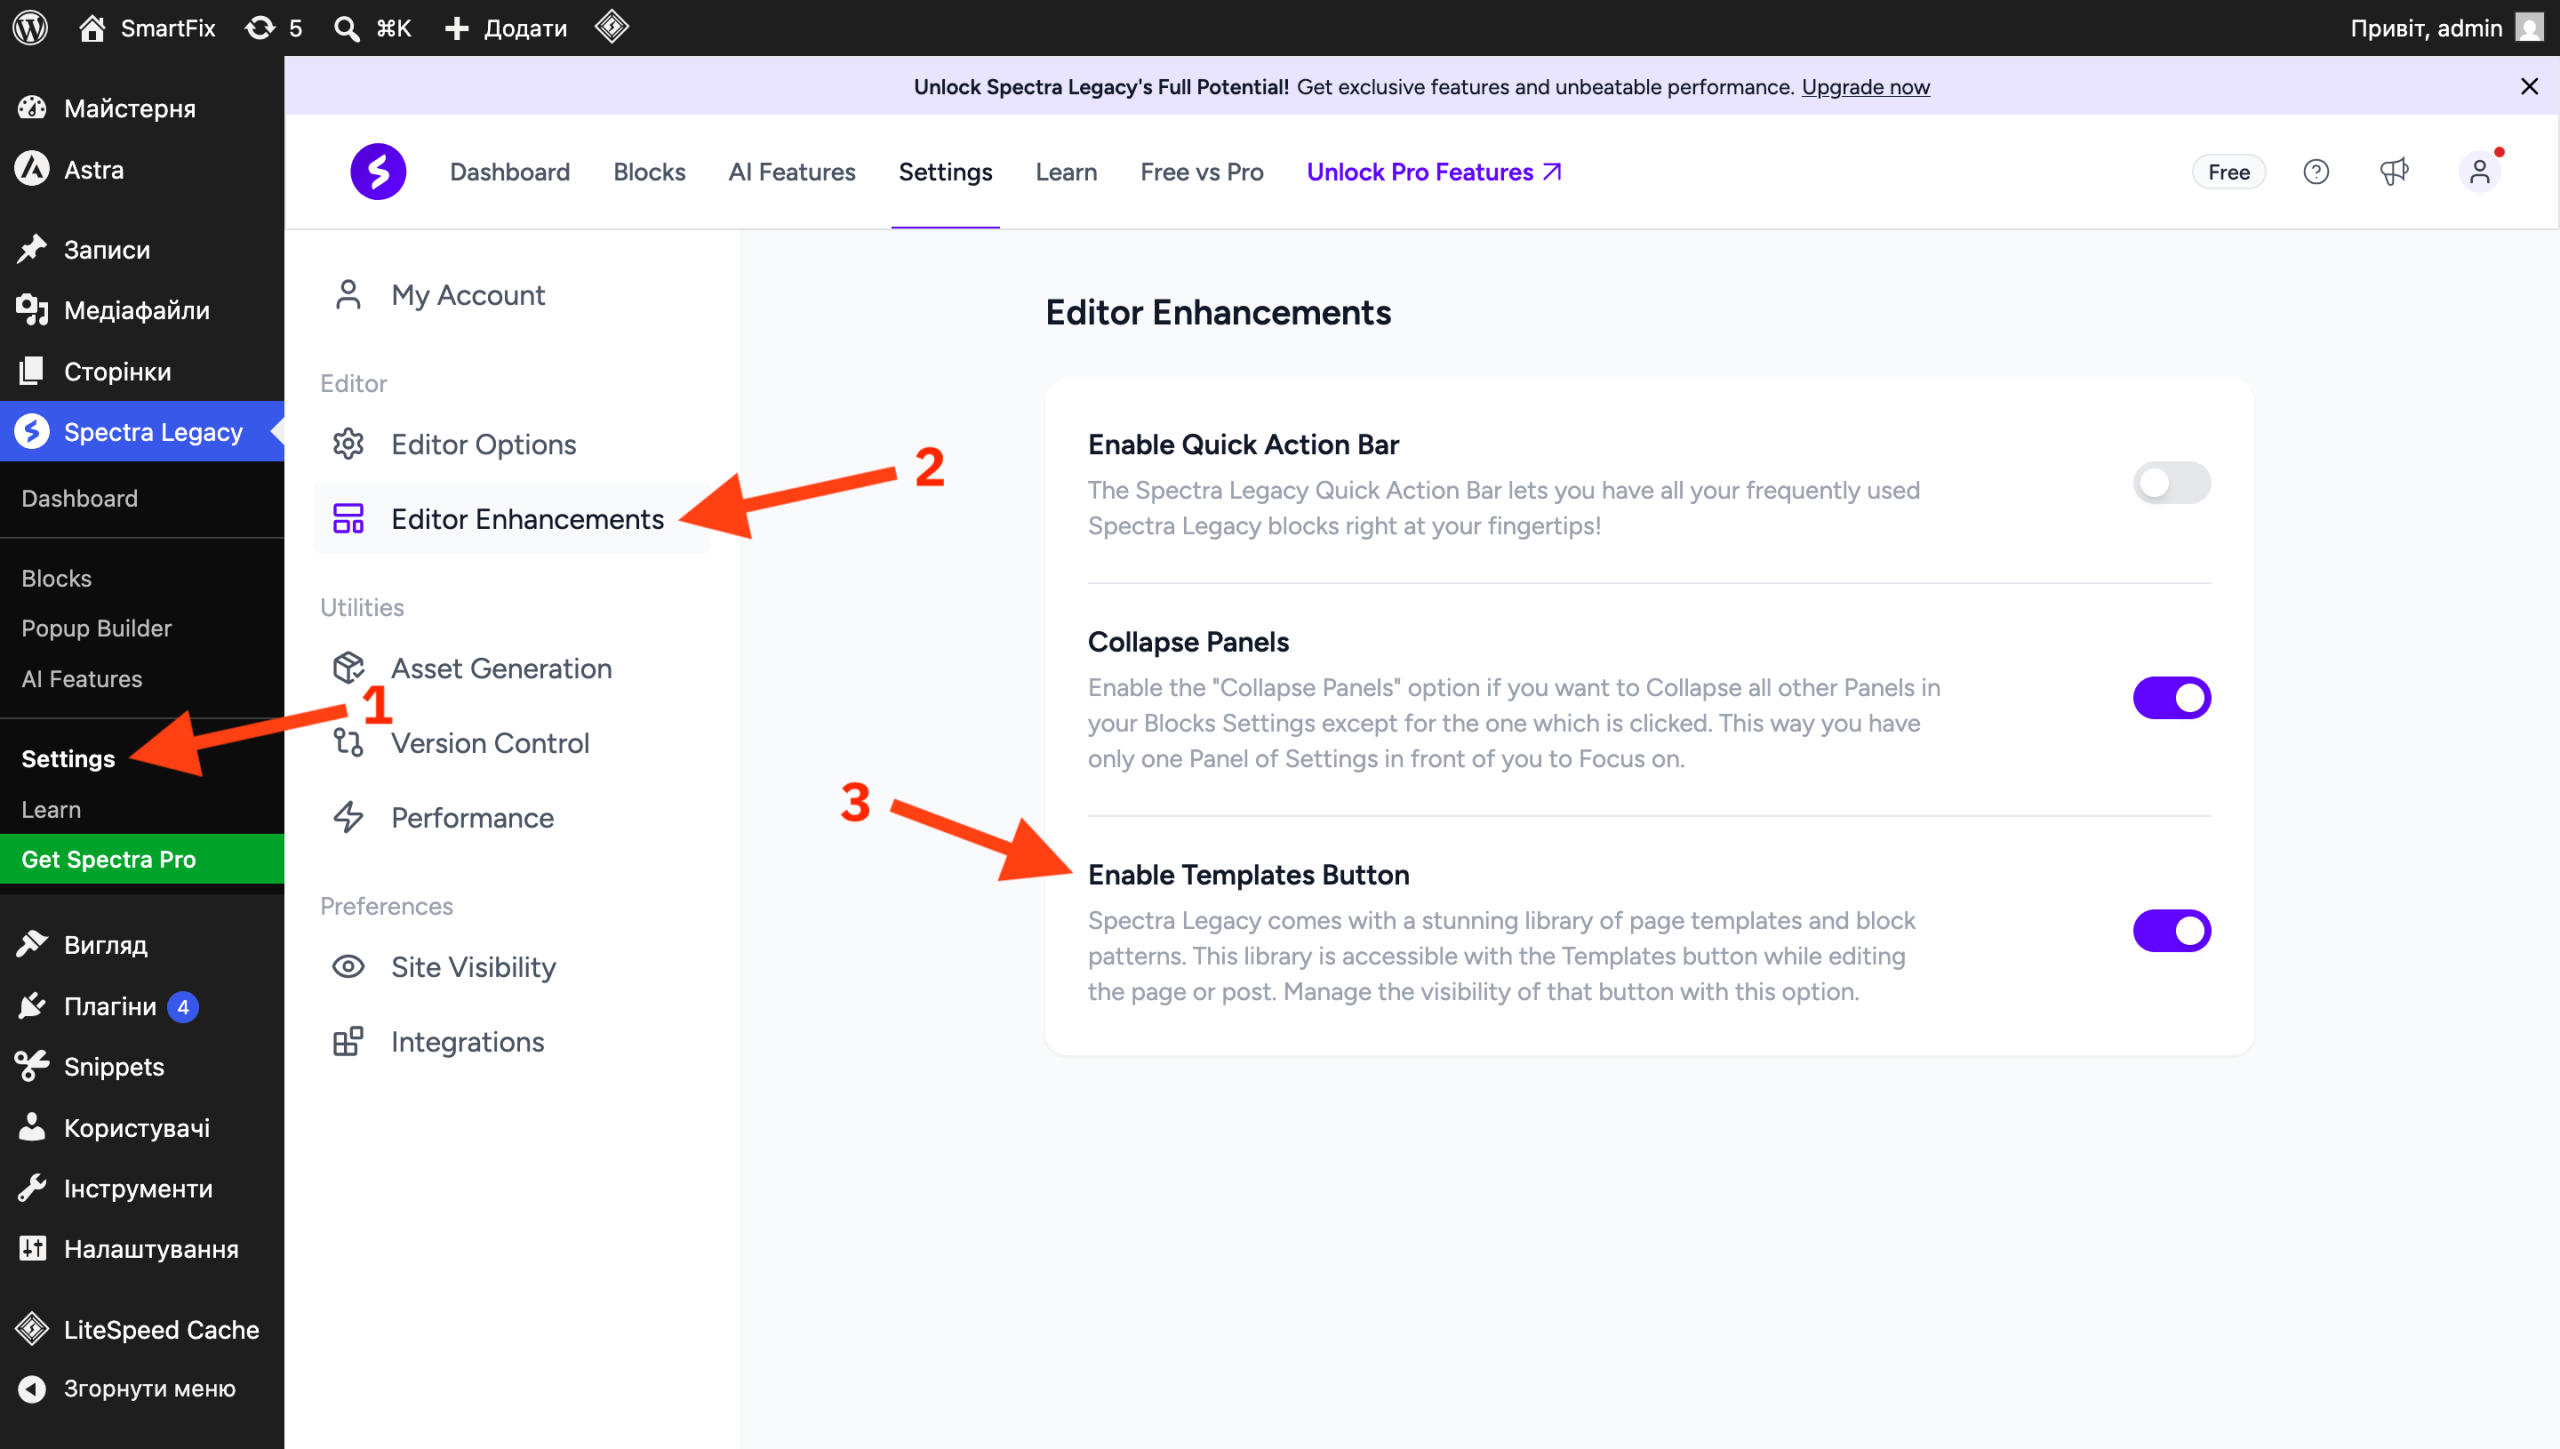Screen dimensions: 2560x1449
Task: Open Сторінки in WordPress sidebar
Action: point(142,371)
